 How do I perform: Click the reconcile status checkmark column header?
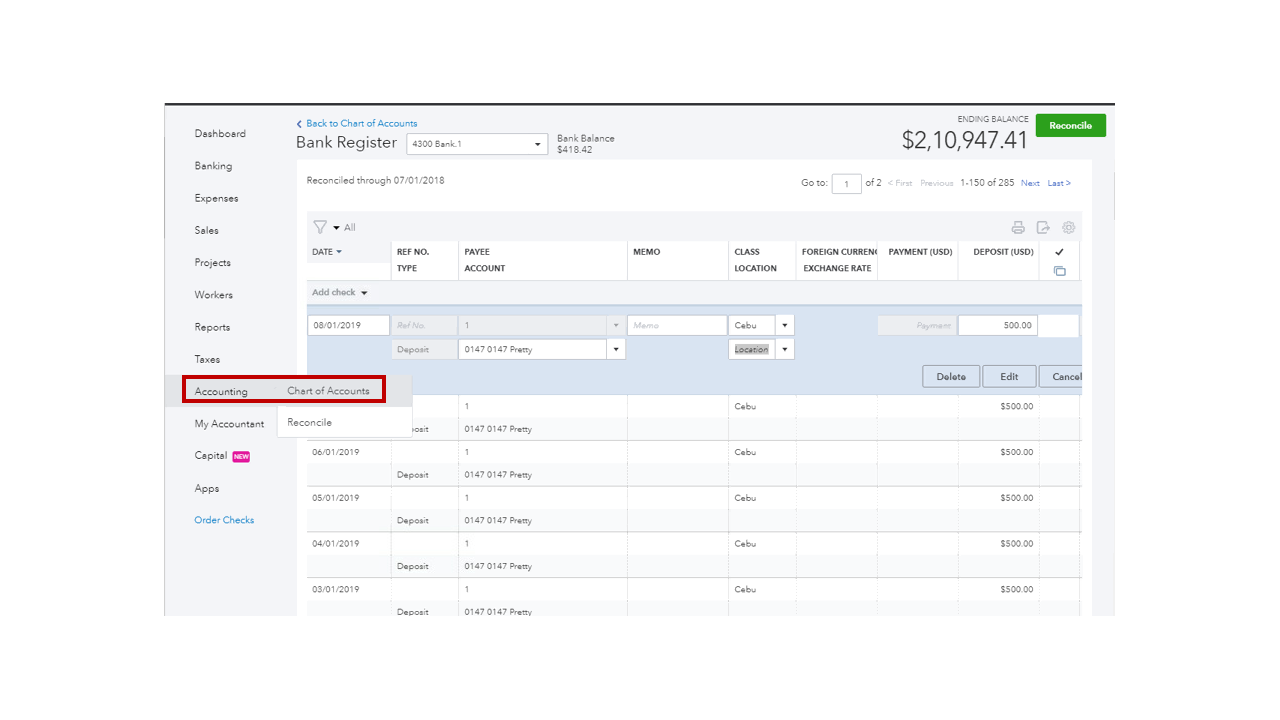pyautogui.click(x=1059, y=252)
